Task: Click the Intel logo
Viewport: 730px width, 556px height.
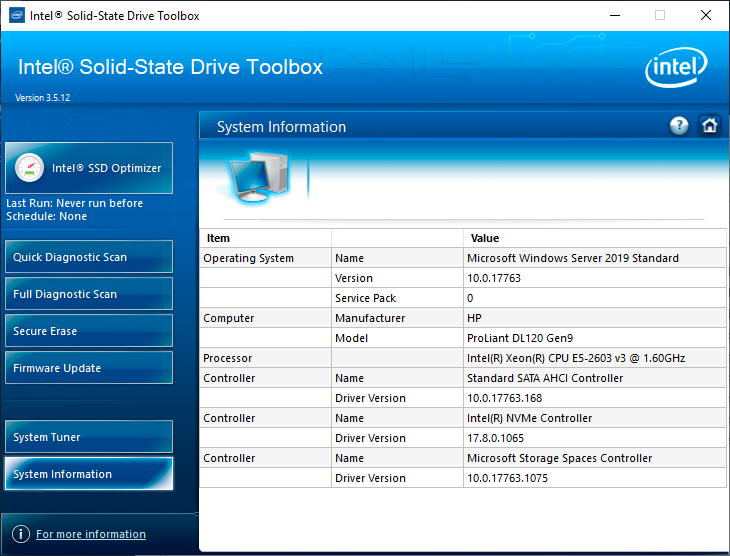Action: [x=677, y=69]
